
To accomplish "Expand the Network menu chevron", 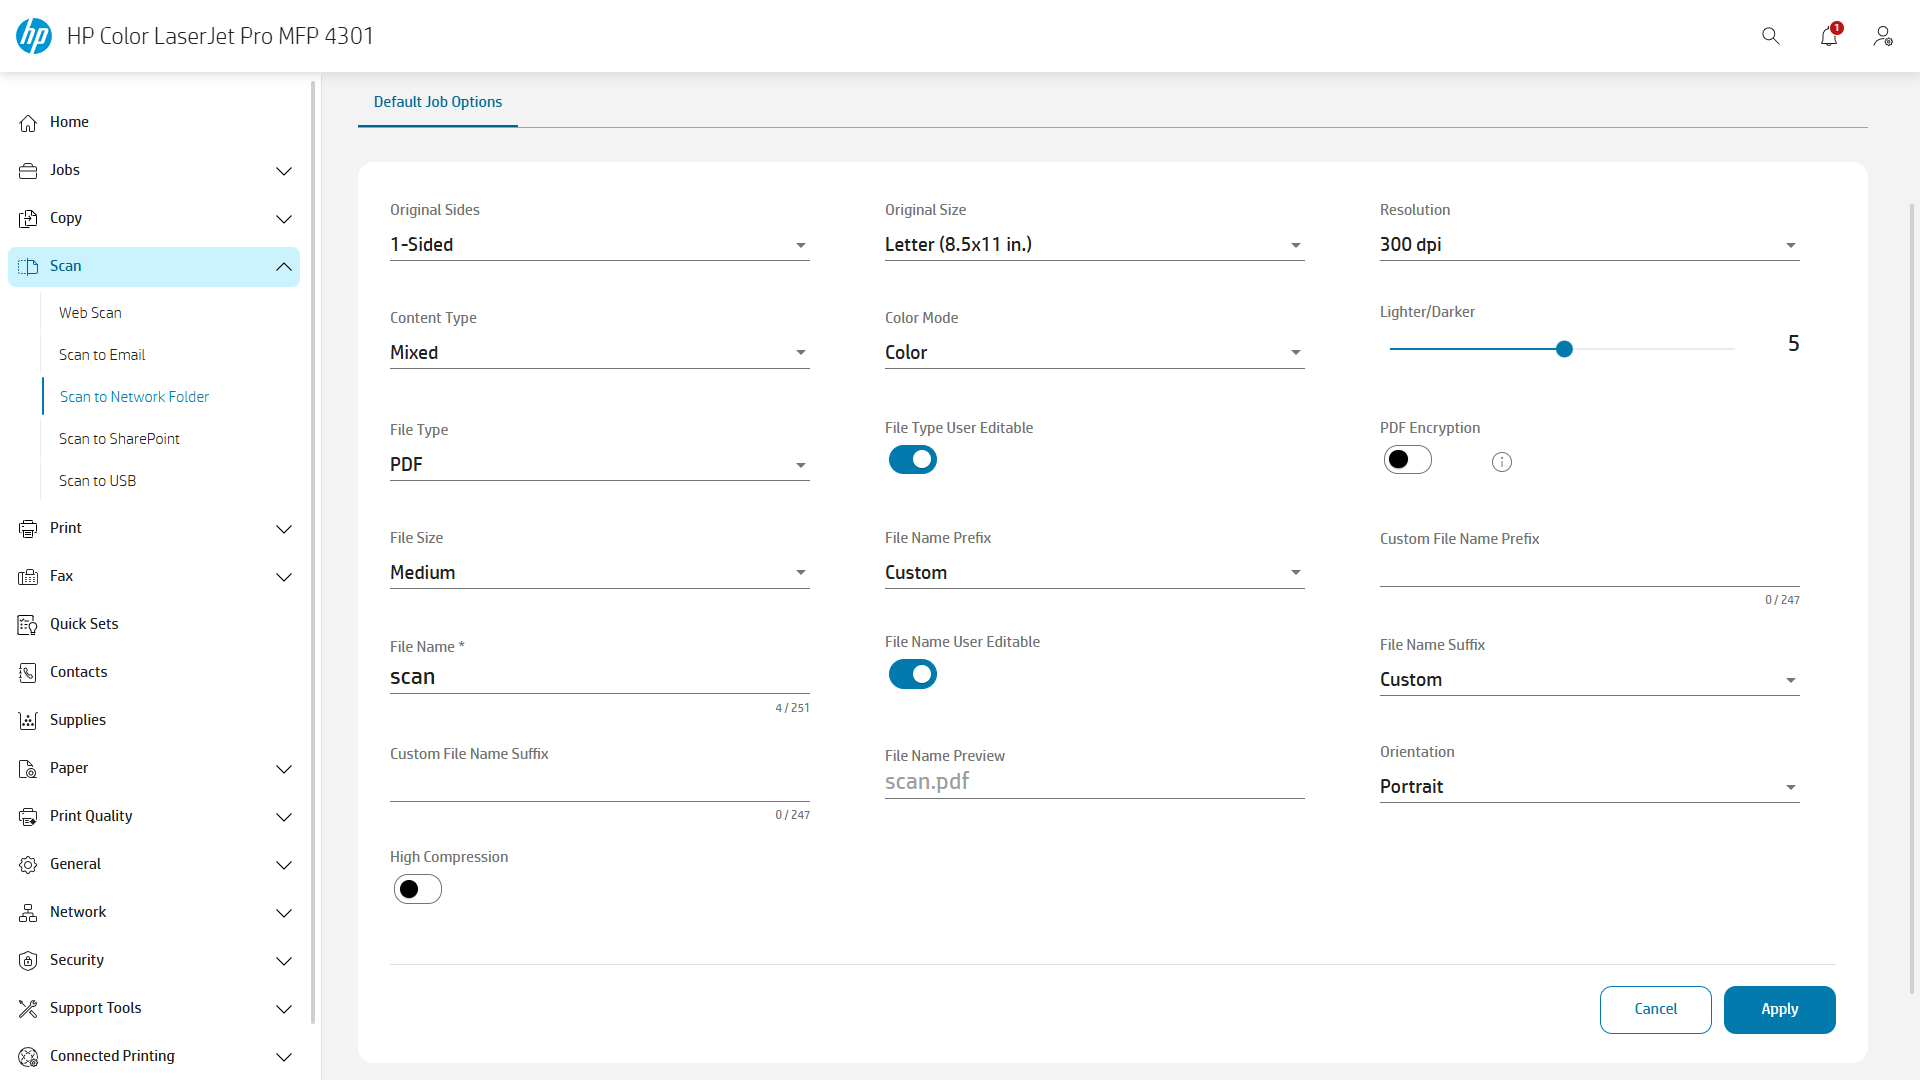I will coord(284,912).
